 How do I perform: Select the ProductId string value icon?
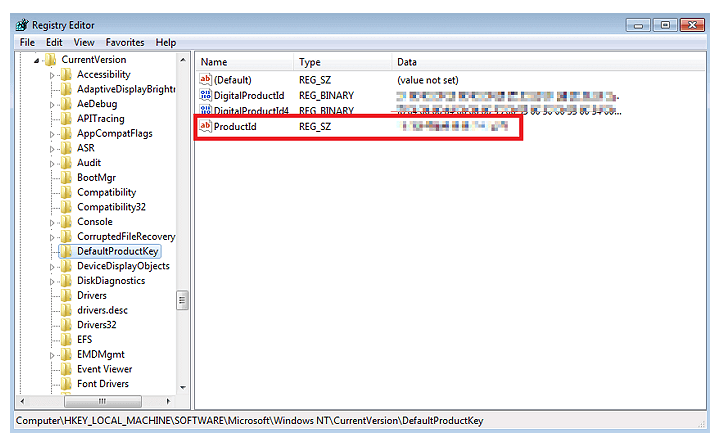coord(206,127)
